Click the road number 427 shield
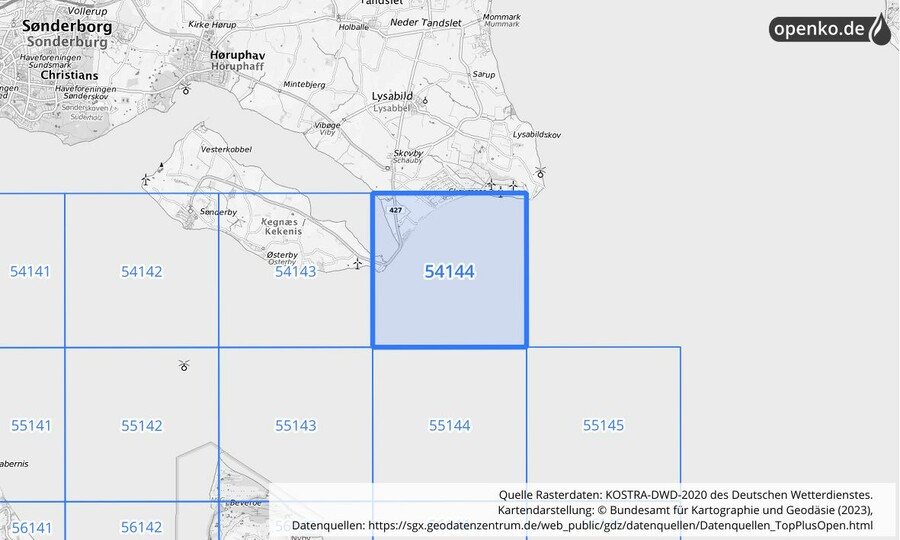 [395, 210]
